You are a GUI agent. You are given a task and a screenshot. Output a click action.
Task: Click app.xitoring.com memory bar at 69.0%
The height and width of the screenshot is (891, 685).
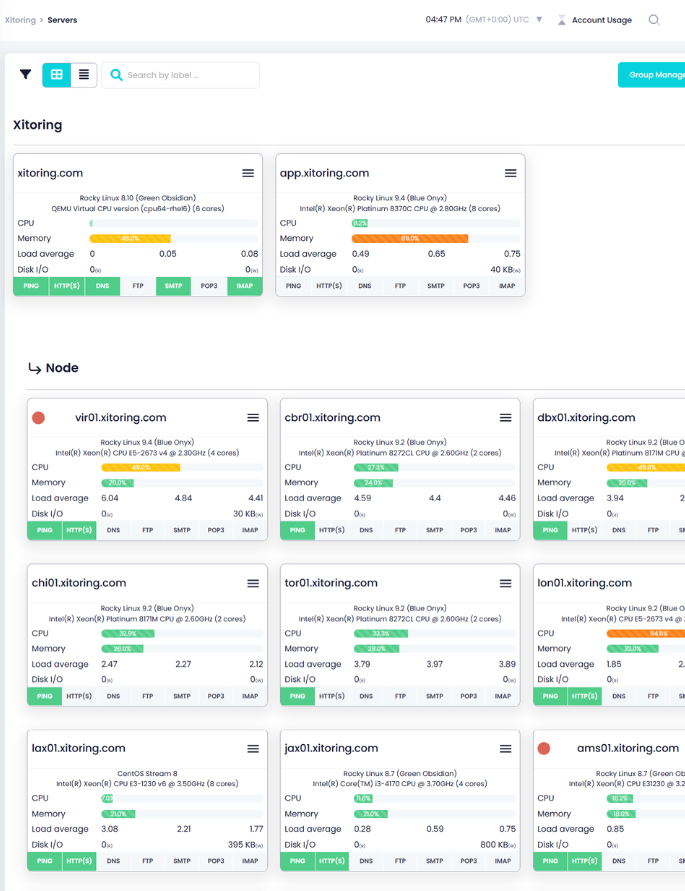click(x=410, y=239)
